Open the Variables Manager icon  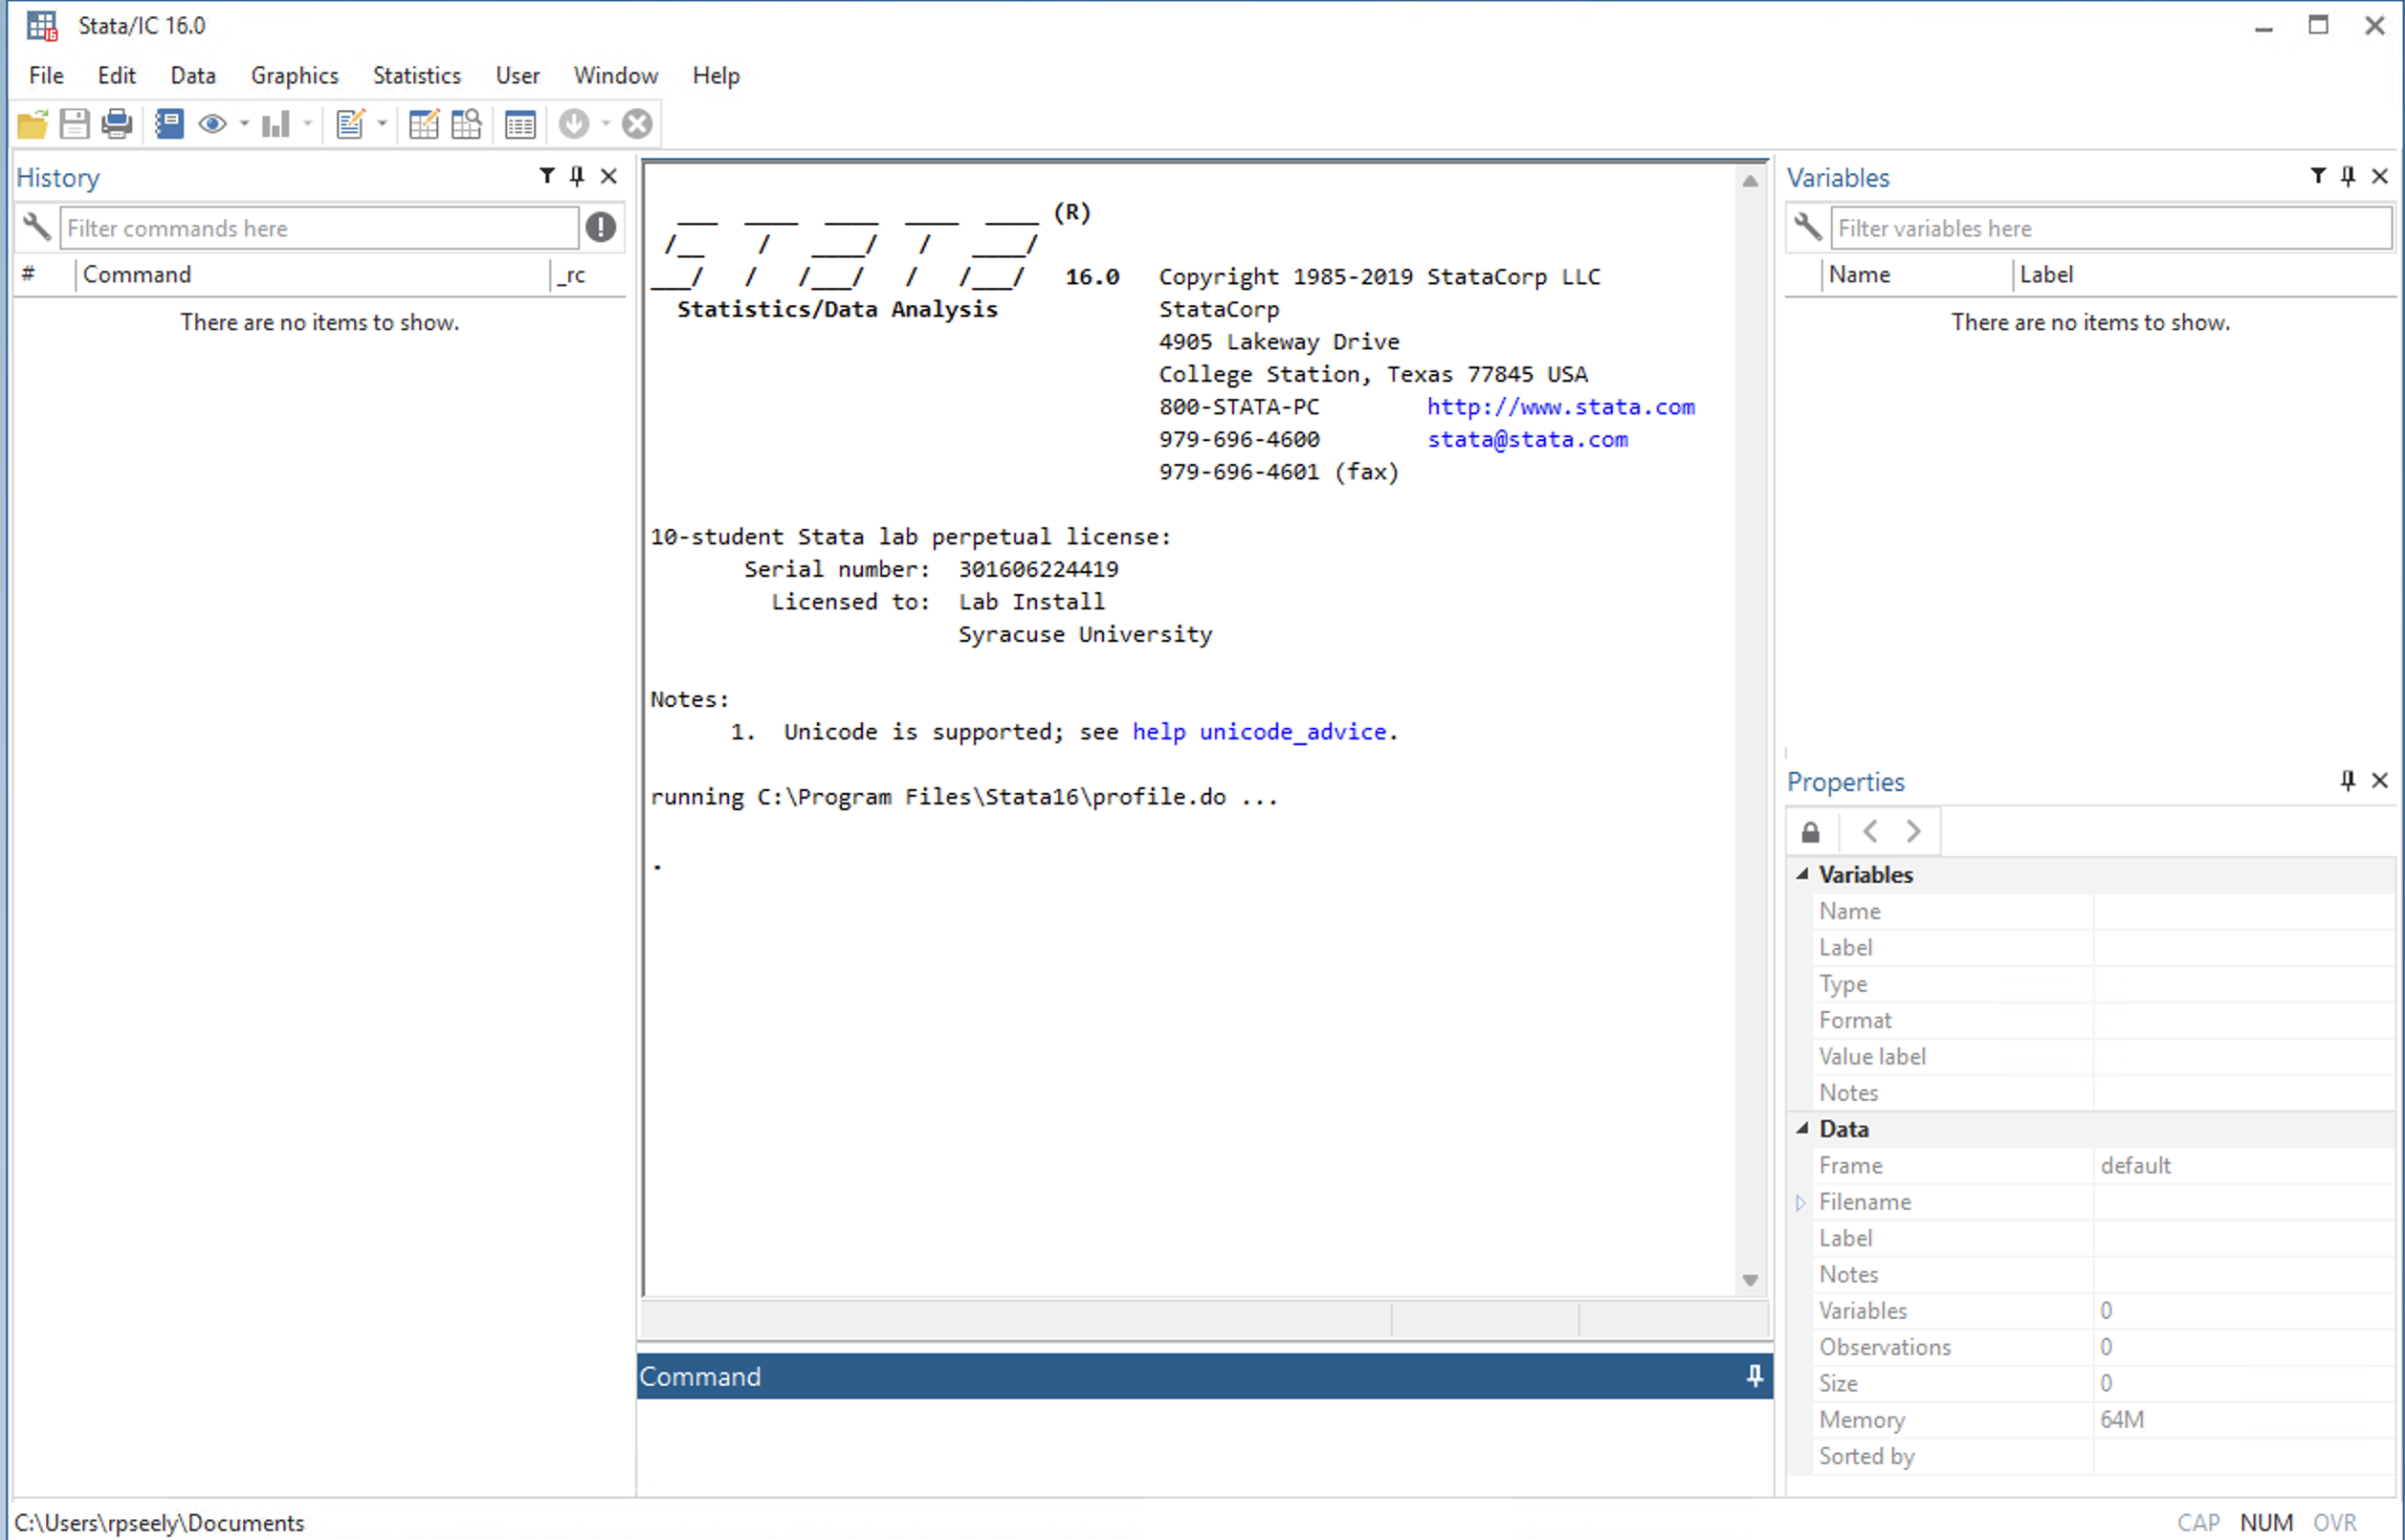[x=520, y=124]
